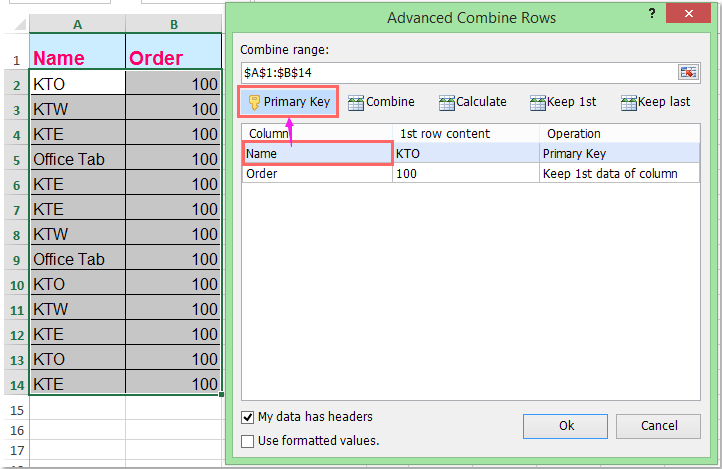Uncheck My data has headers

point(248,417)
